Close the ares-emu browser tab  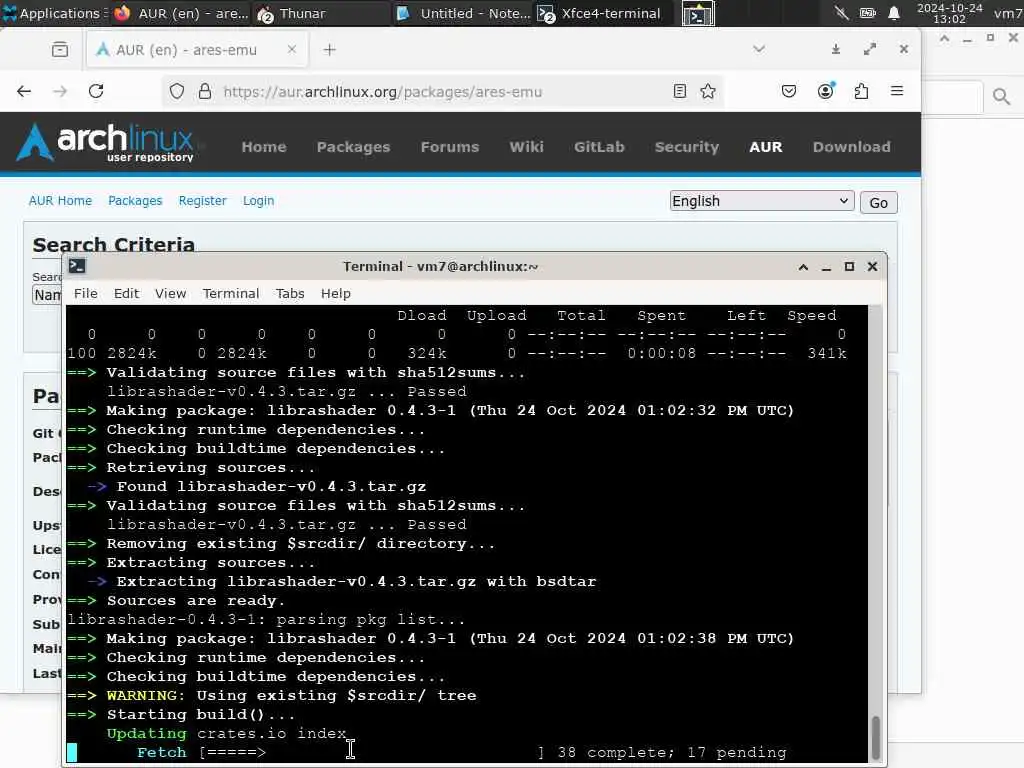292,50
